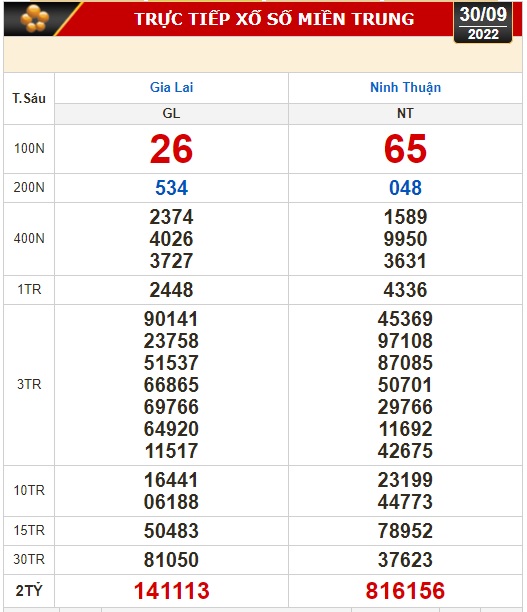This screenshot has width=527, height=612.
Task: Select the '100N' prize label
Action: click(x=29, y=149)
